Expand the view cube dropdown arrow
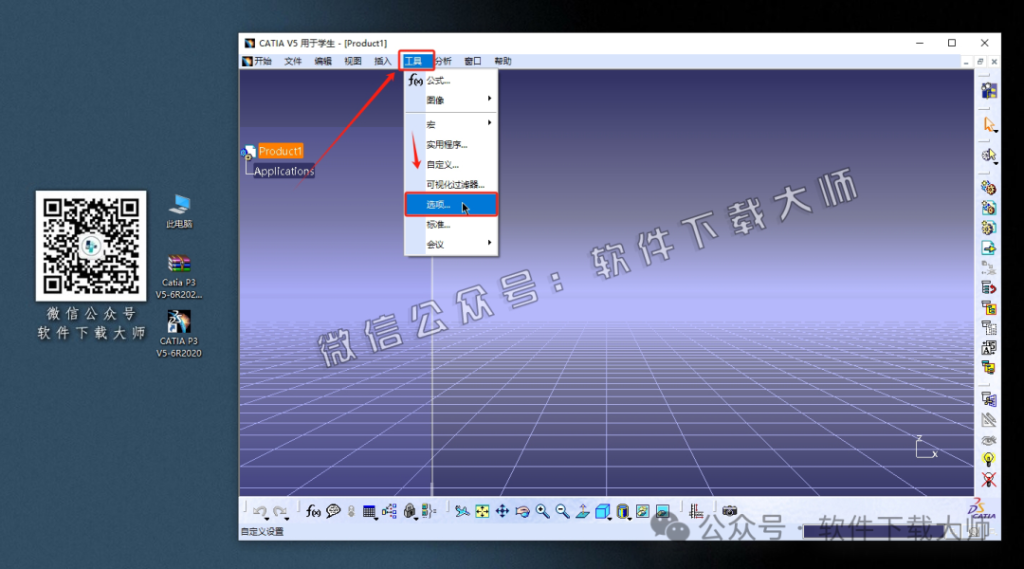1024x569 pixels. pos(610,518)
